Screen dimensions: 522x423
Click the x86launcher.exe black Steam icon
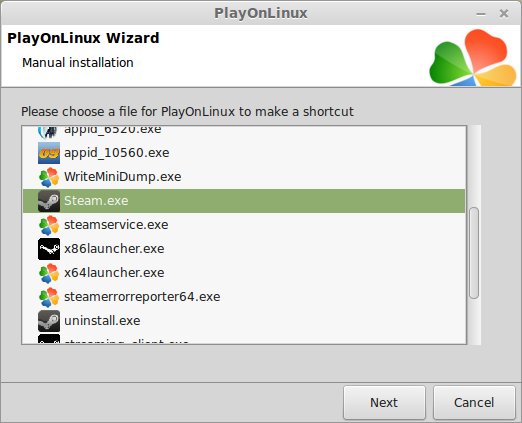tap(49, 249)
